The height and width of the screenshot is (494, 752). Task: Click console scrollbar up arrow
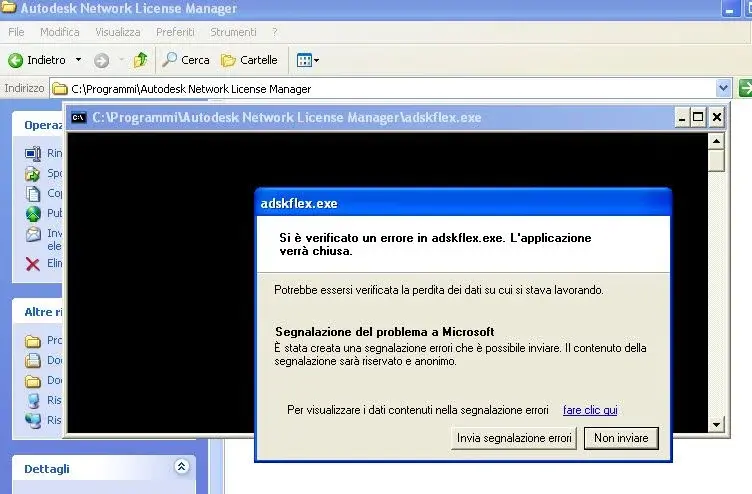(716, 141)
